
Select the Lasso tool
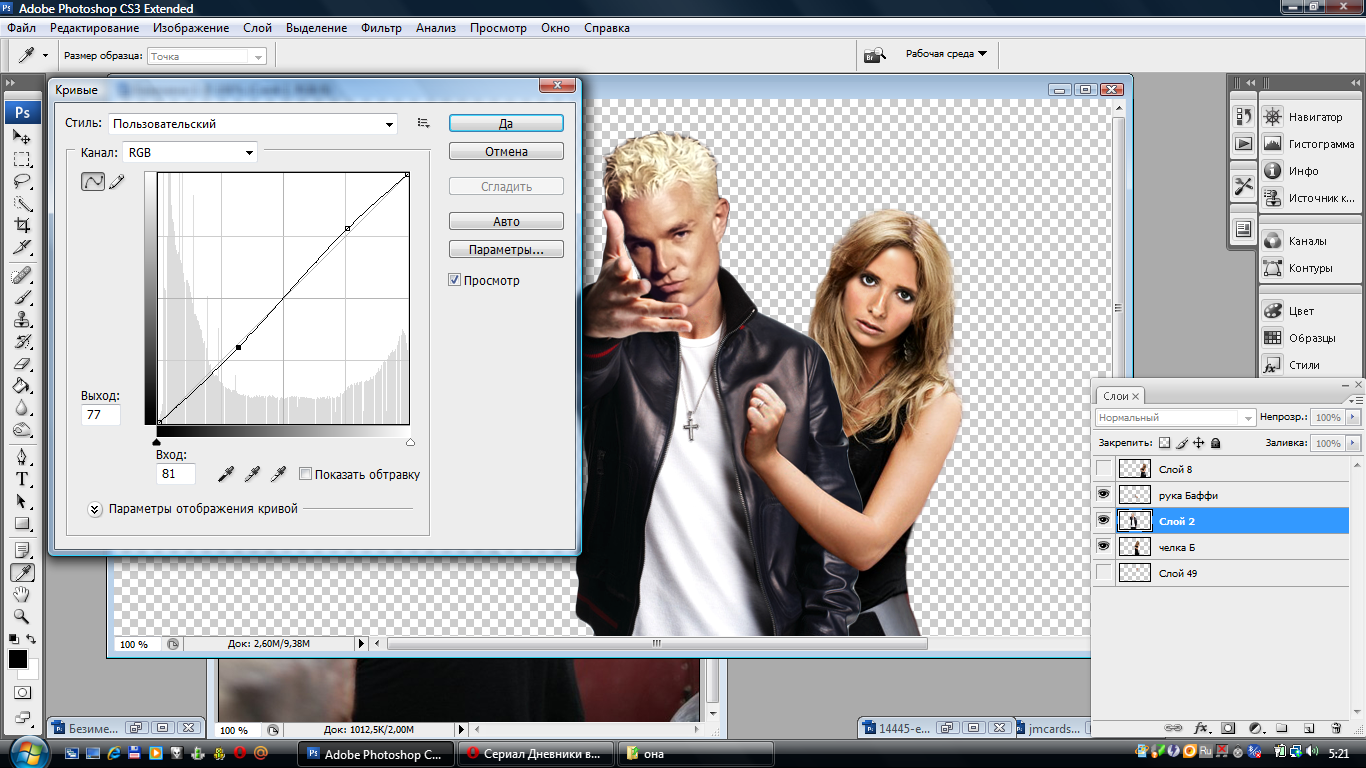[22, 181]
